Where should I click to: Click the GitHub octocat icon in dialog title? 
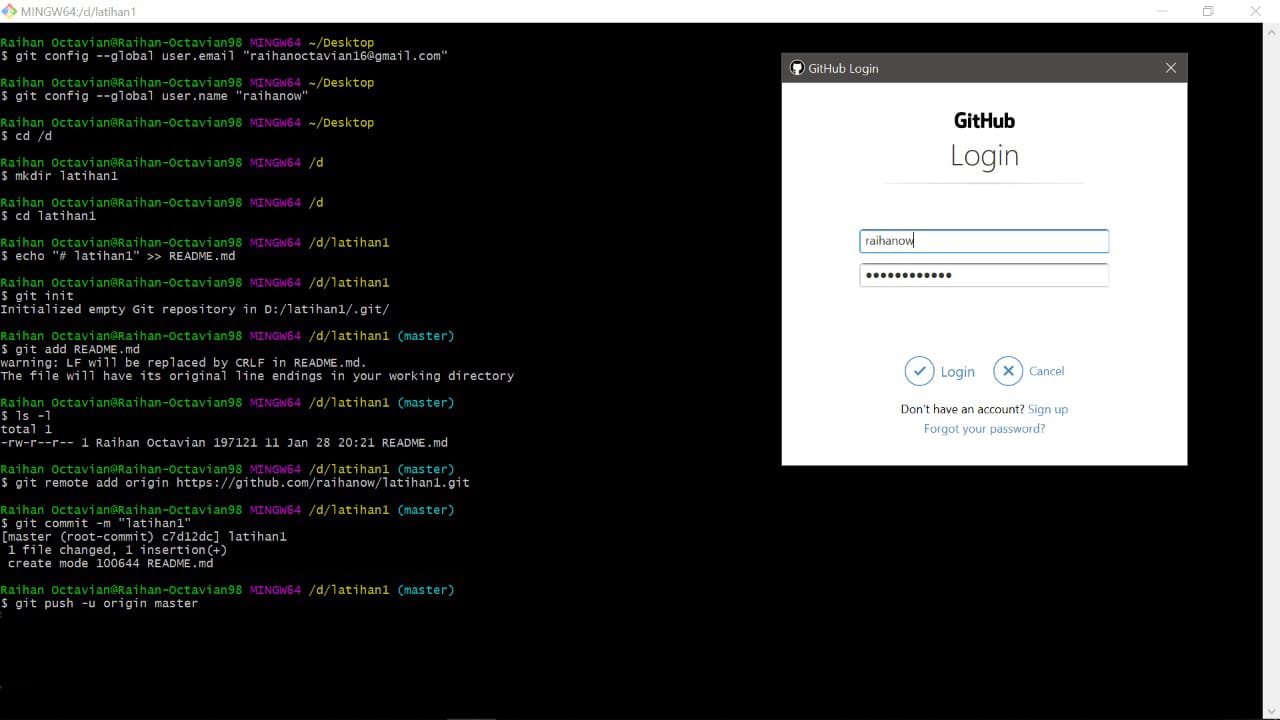coord(797,68)
